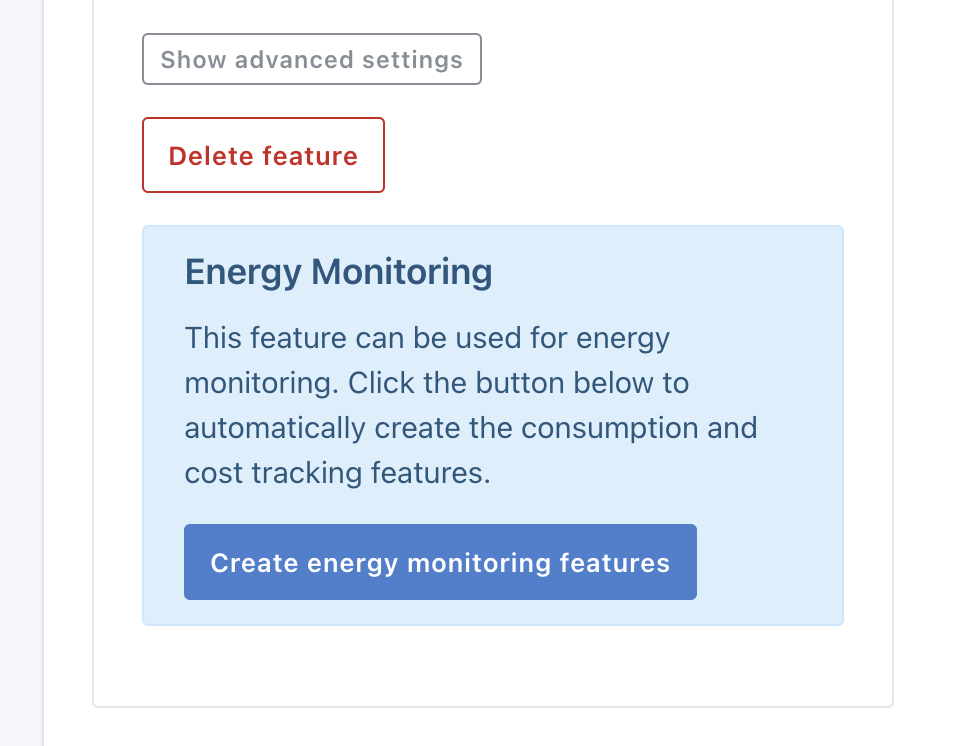This screenshot has height=746, width=966.
Task: Remove this feature via Delete feature
Action: coord(263,155)
